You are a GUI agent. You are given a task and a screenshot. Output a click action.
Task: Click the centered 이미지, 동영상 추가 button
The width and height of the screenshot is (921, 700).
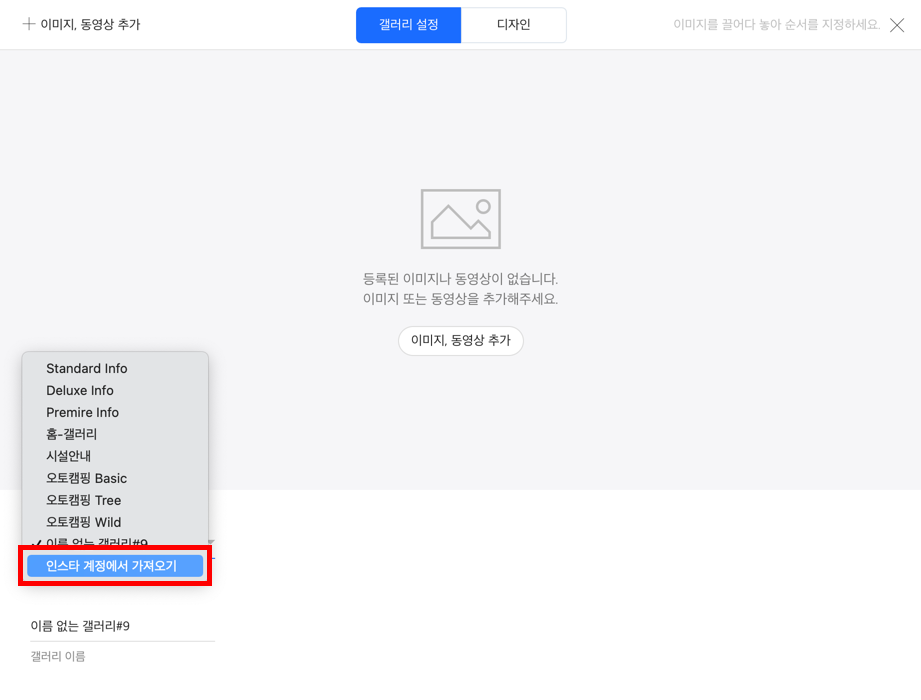pos(460,341)
